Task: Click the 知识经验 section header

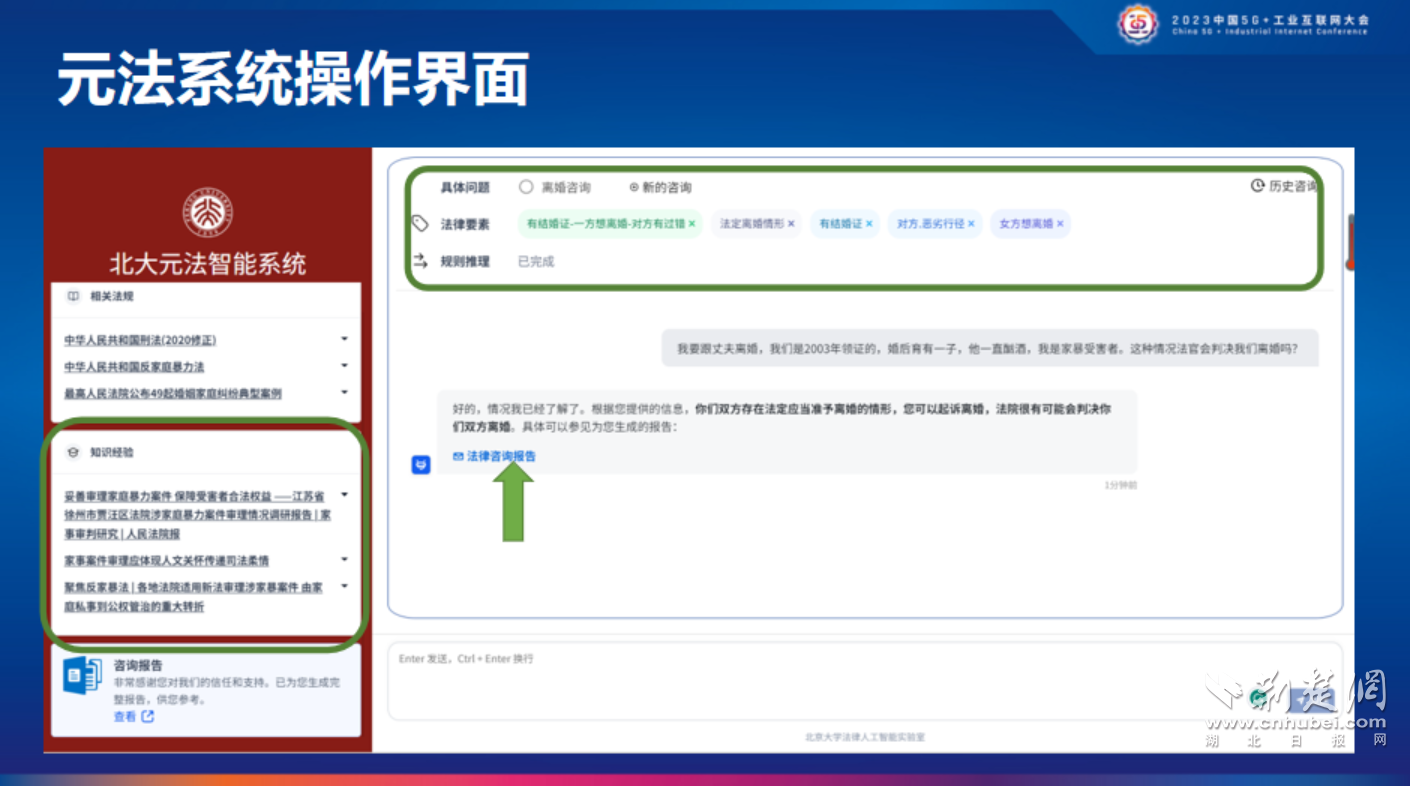Action: 112,453
